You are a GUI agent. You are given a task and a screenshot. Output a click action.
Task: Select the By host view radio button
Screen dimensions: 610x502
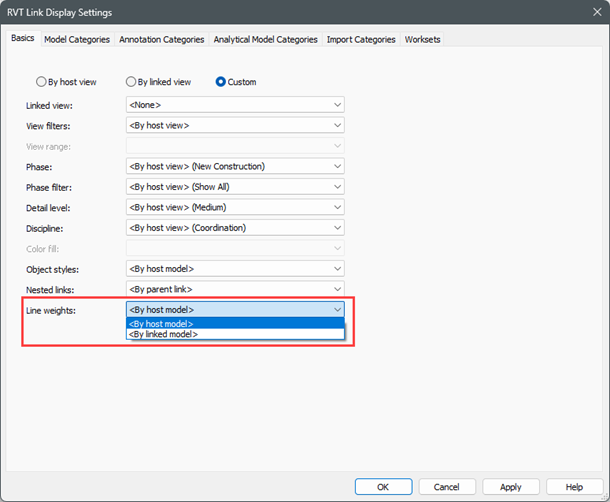(41, 82)
